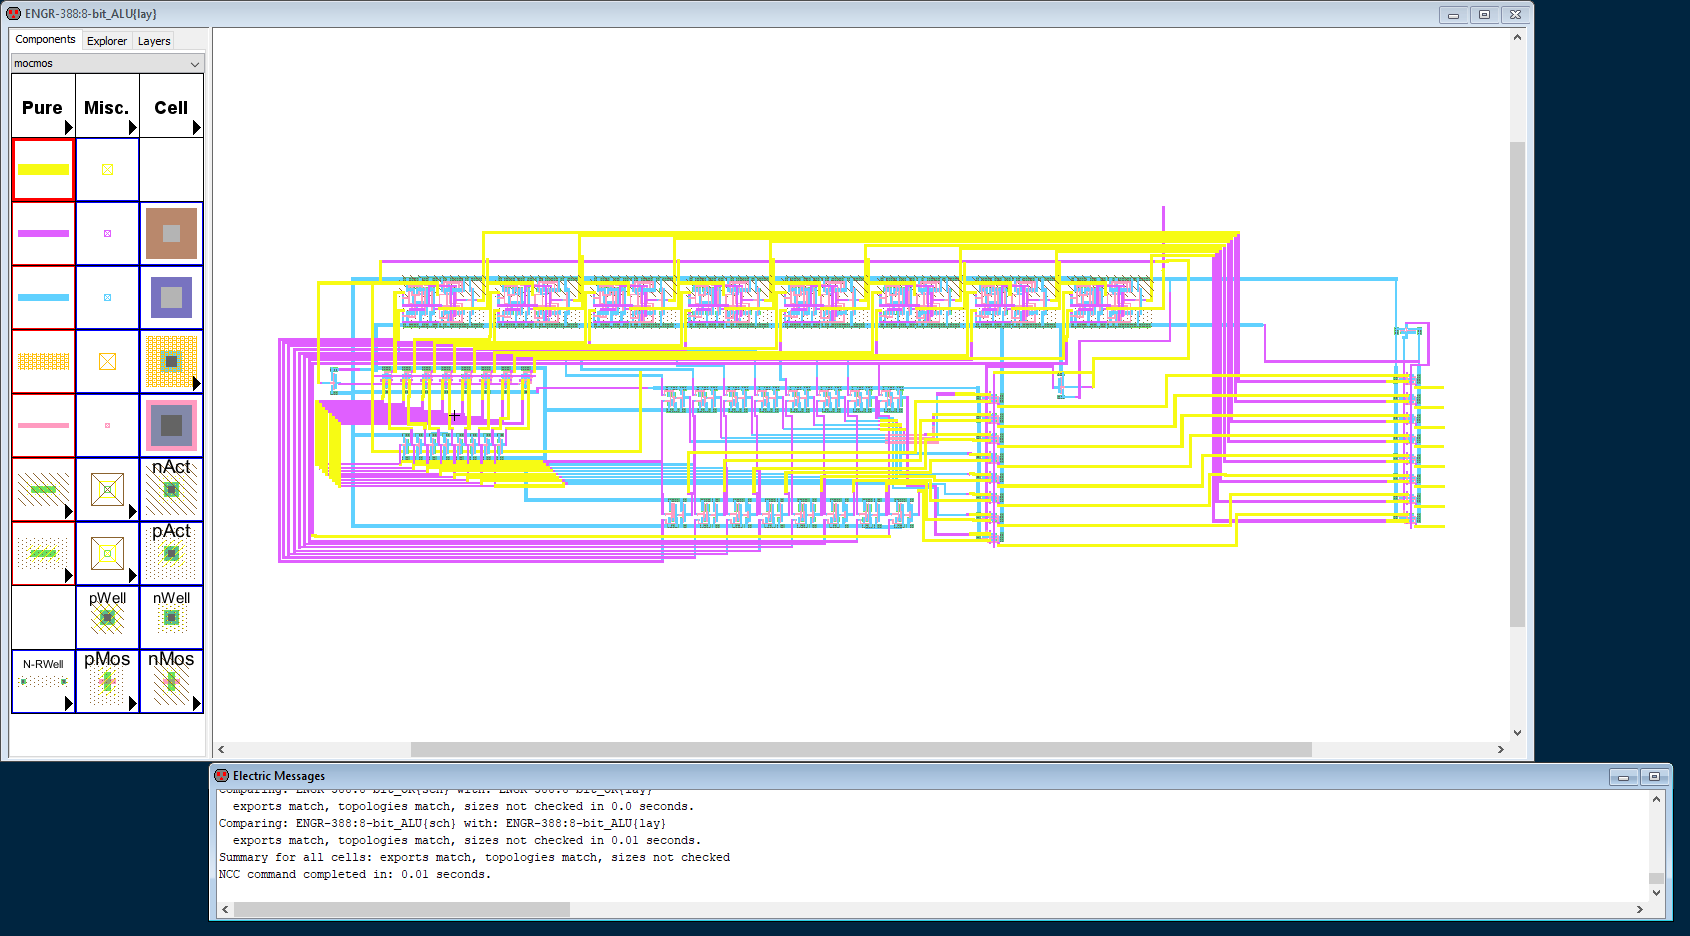Select the small pink pin node

coord(107,426)
